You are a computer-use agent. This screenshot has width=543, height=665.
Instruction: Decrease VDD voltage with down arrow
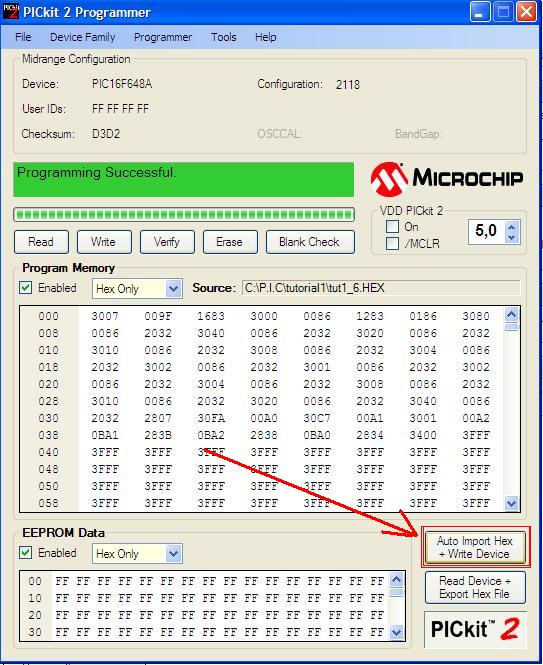(512, 238)
